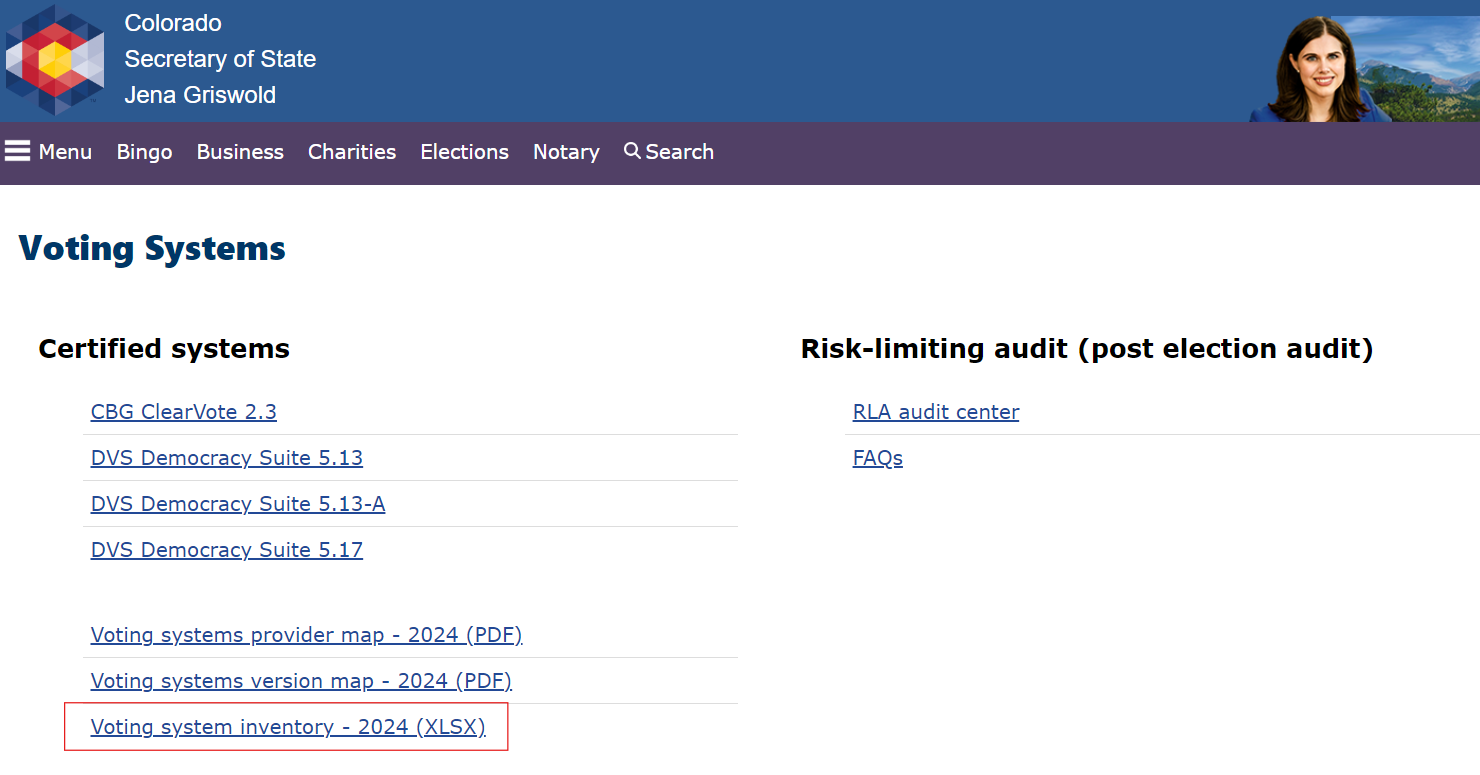The width and height of the screenshot is (1480, 775).
Task: Open the hamburger Menu icon
Action: [x=18, y=151]
